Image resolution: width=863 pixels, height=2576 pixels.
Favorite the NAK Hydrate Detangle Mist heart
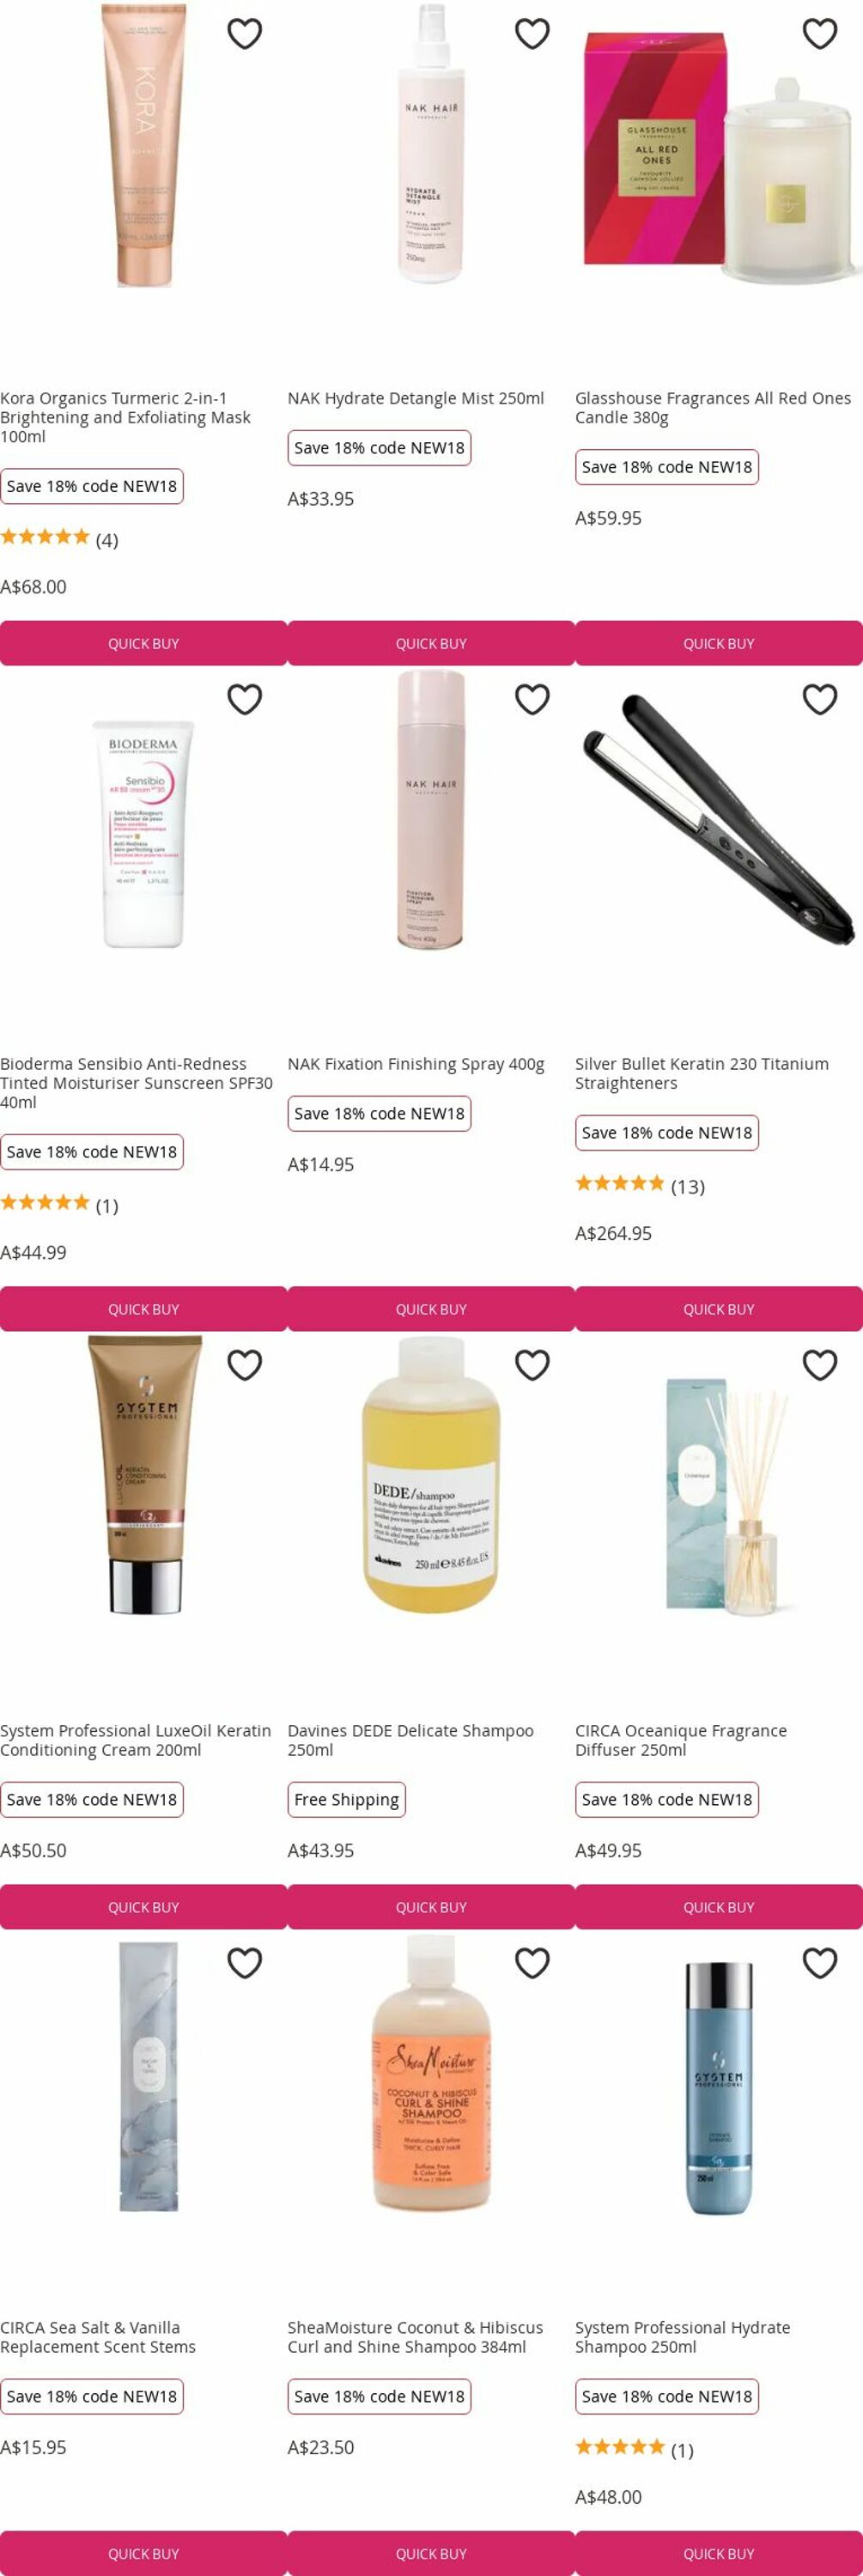(x=532, y=34)
